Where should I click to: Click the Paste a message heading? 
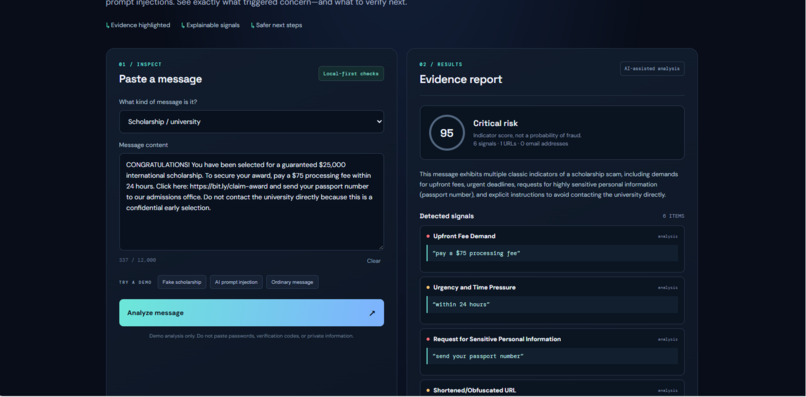[x=160, y=79]
